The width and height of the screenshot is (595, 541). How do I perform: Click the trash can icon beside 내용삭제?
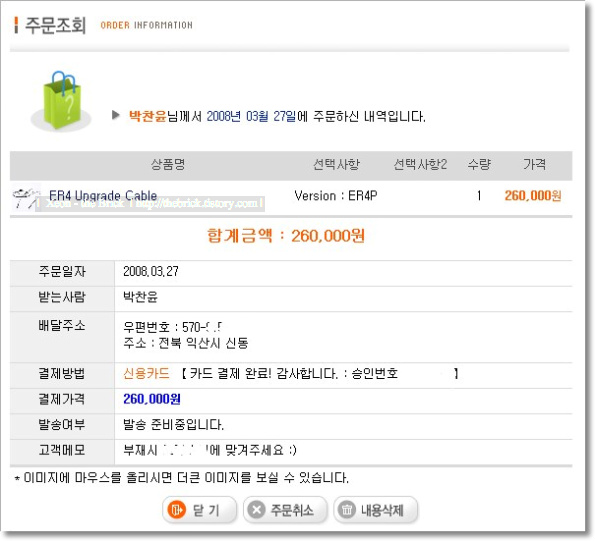click(347, 510)
